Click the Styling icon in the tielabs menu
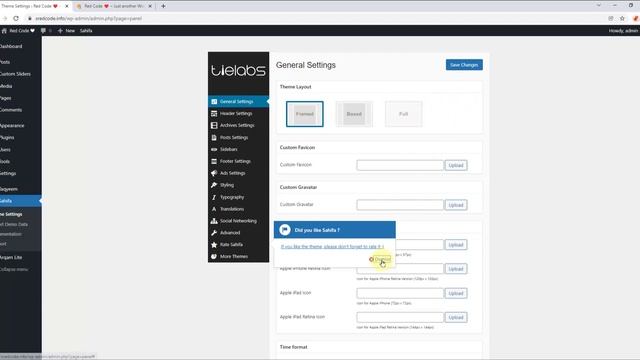640x360 pixels. point(214,185)
